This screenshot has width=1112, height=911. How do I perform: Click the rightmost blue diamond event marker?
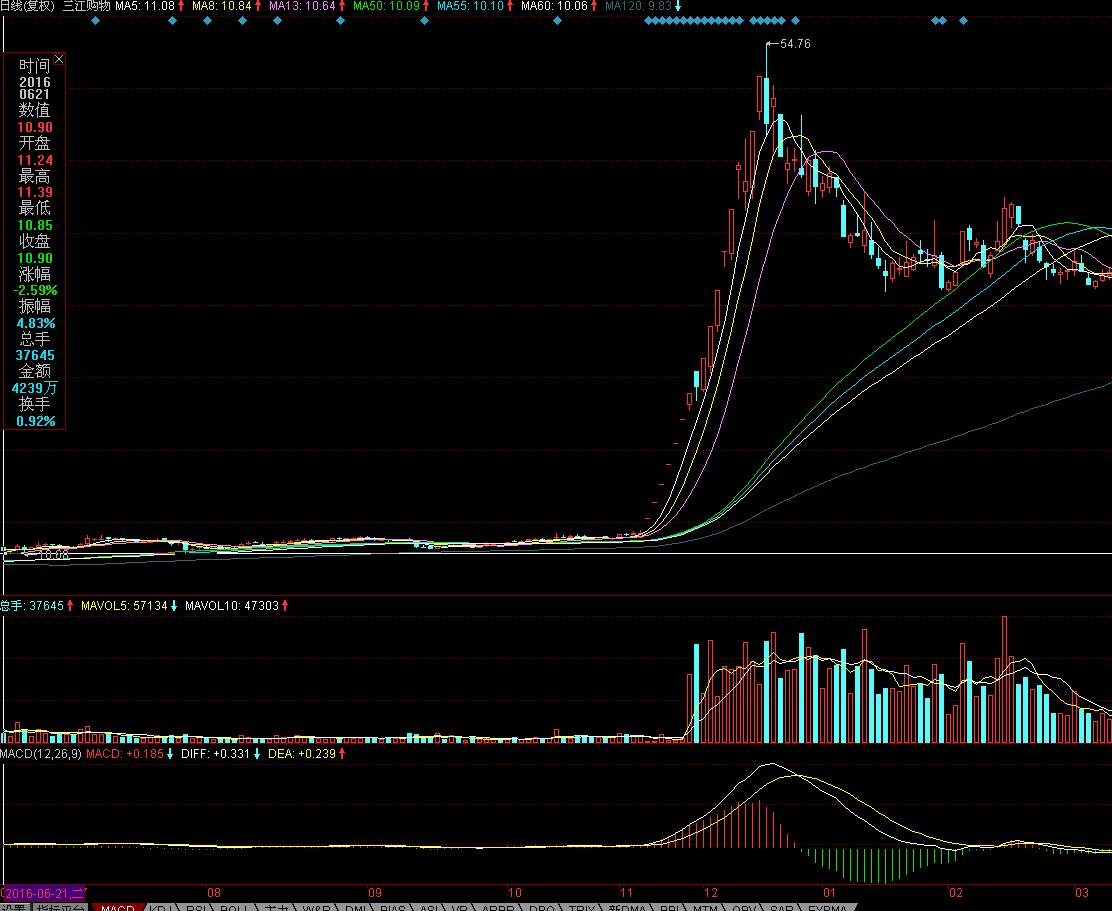[x=964, y=20]
